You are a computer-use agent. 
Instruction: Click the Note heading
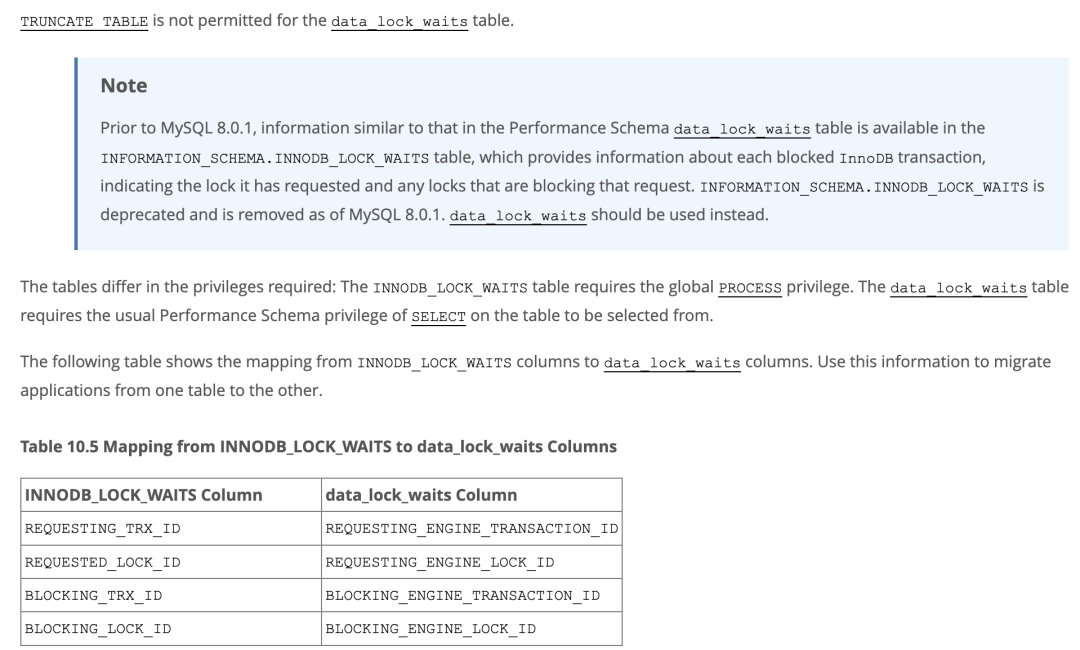[x=124, y=86]
